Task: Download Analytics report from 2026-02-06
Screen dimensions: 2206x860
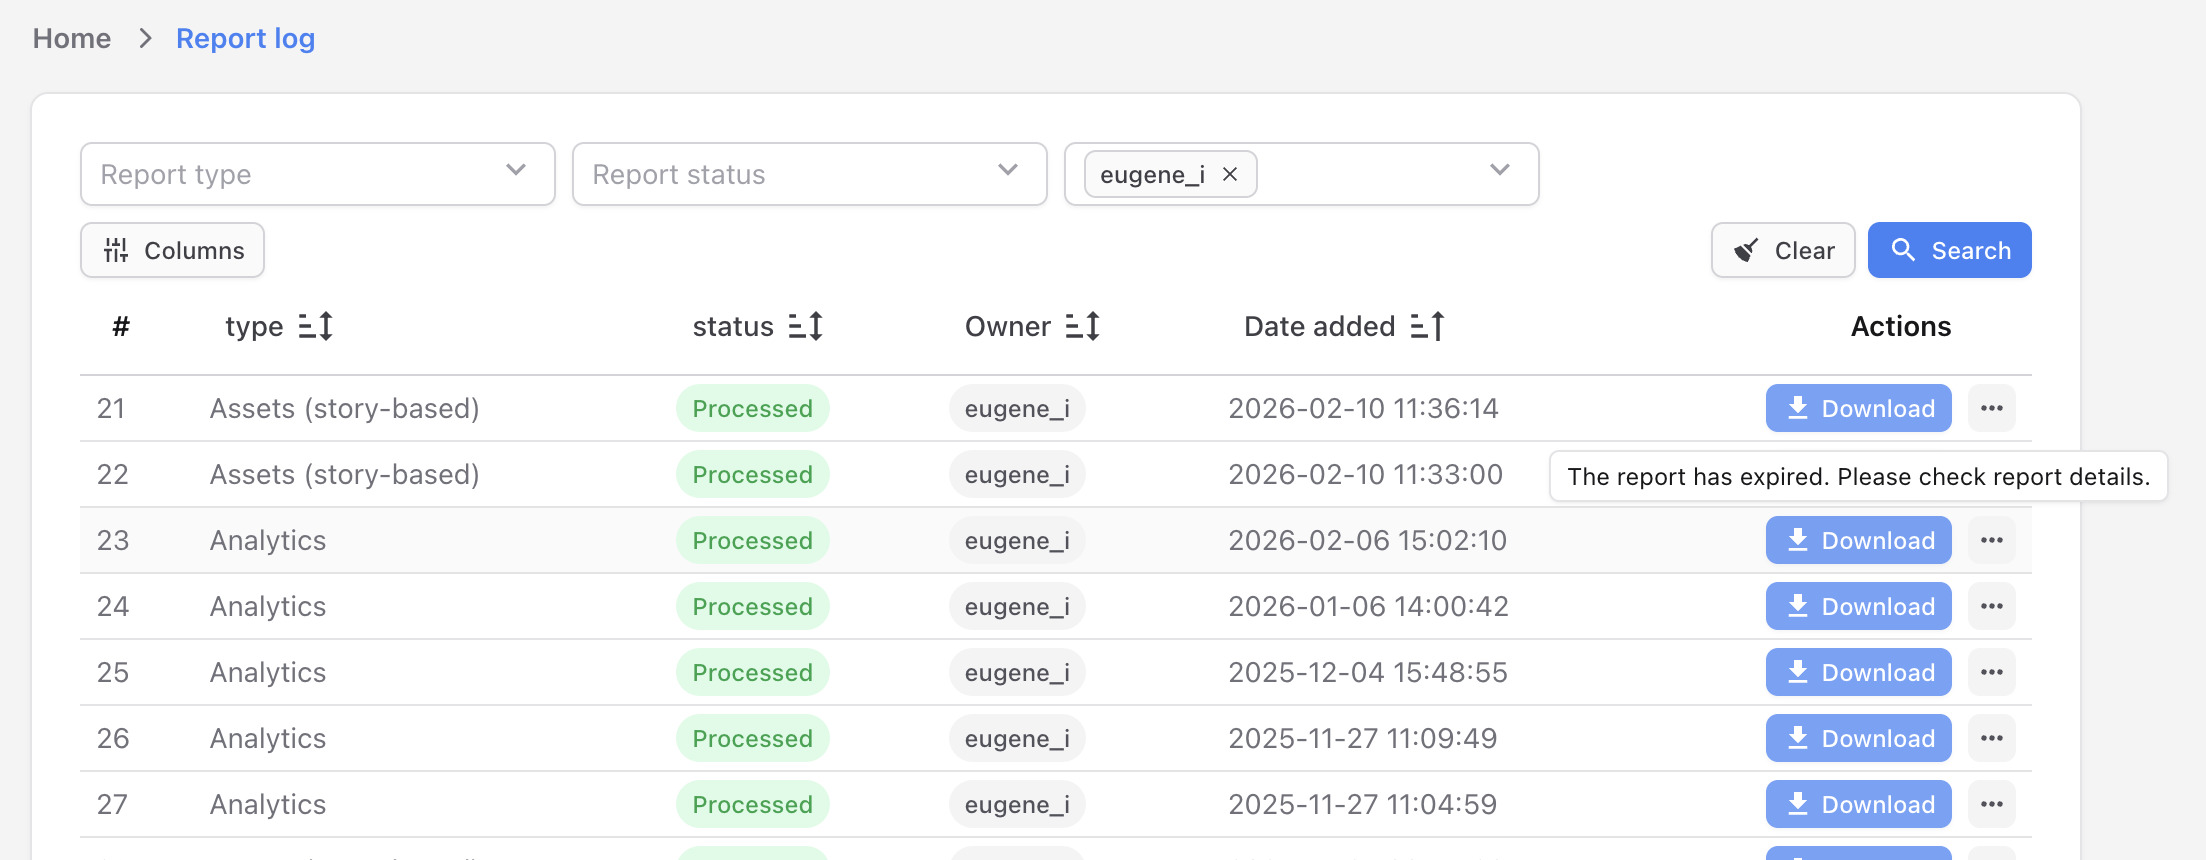Action: point(1858,540)
